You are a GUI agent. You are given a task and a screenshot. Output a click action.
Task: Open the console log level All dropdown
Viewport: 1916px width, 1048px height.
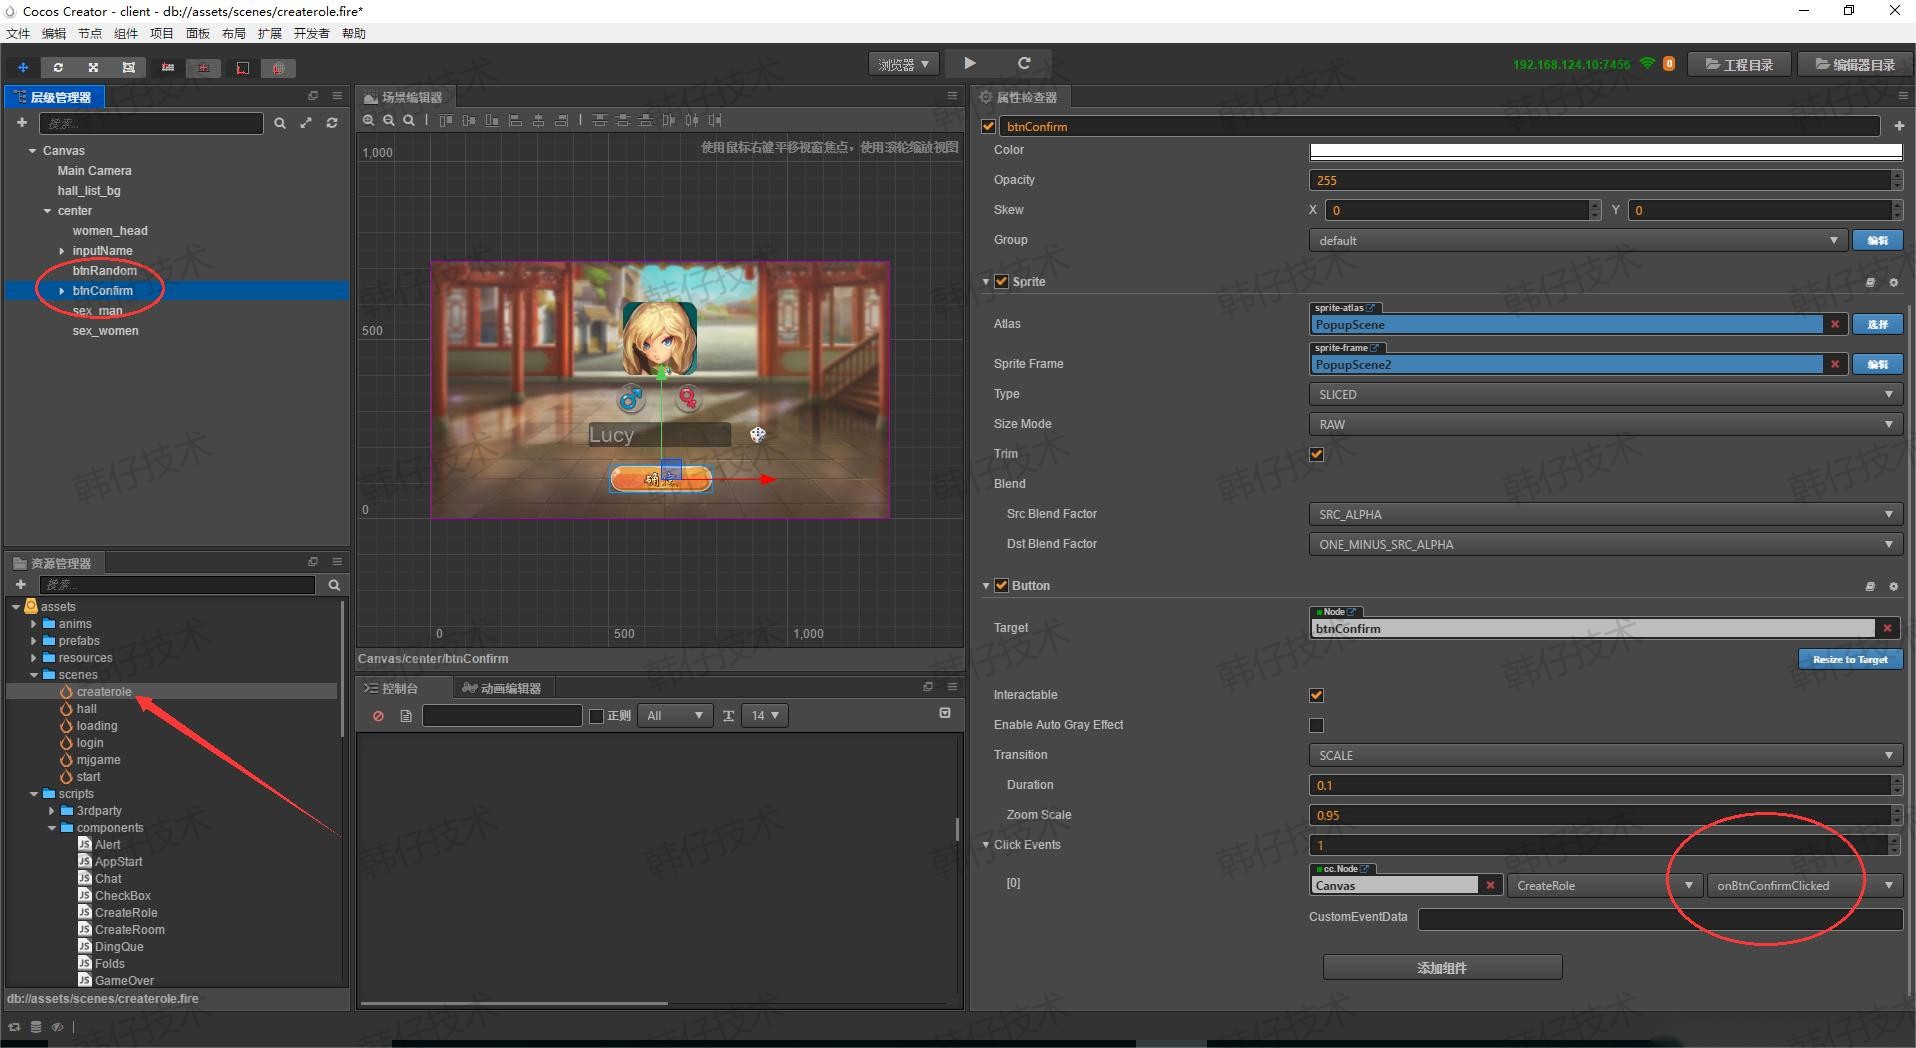pos(675,716)
